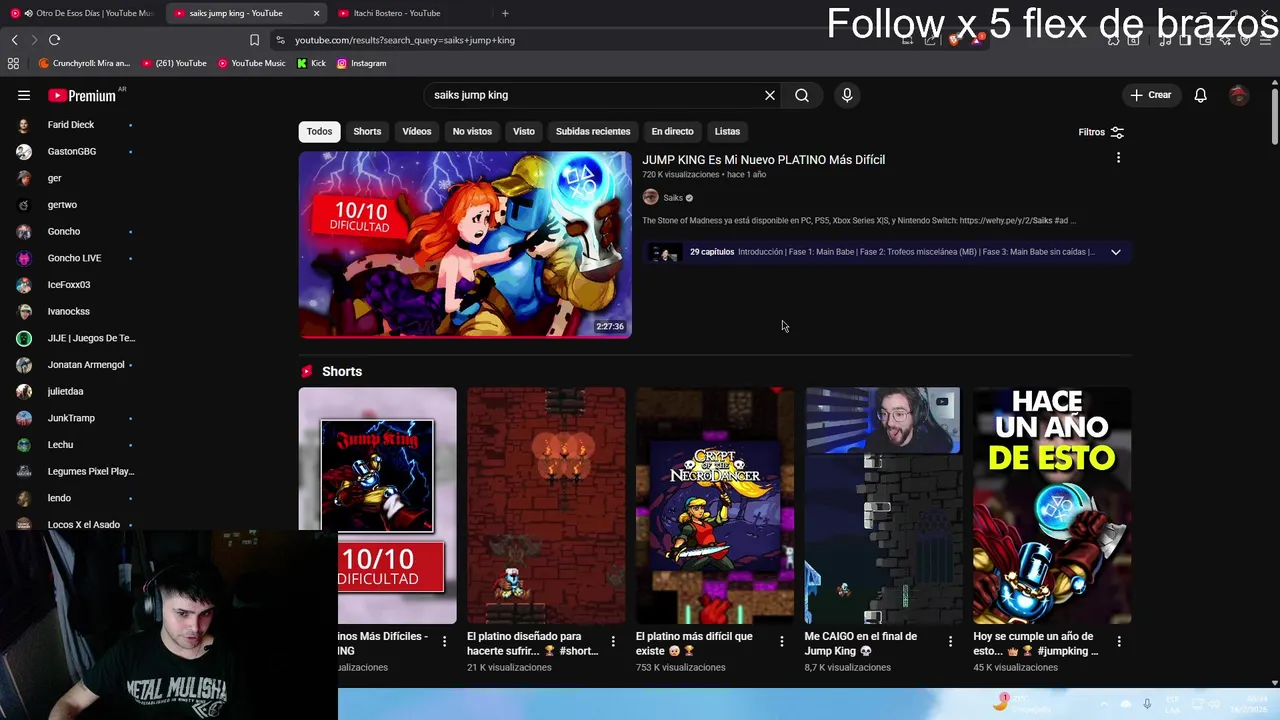Viewport: 1280px width, 720px height.
Task: Open the YouTube Music bookmark
Action: [251, 63]
